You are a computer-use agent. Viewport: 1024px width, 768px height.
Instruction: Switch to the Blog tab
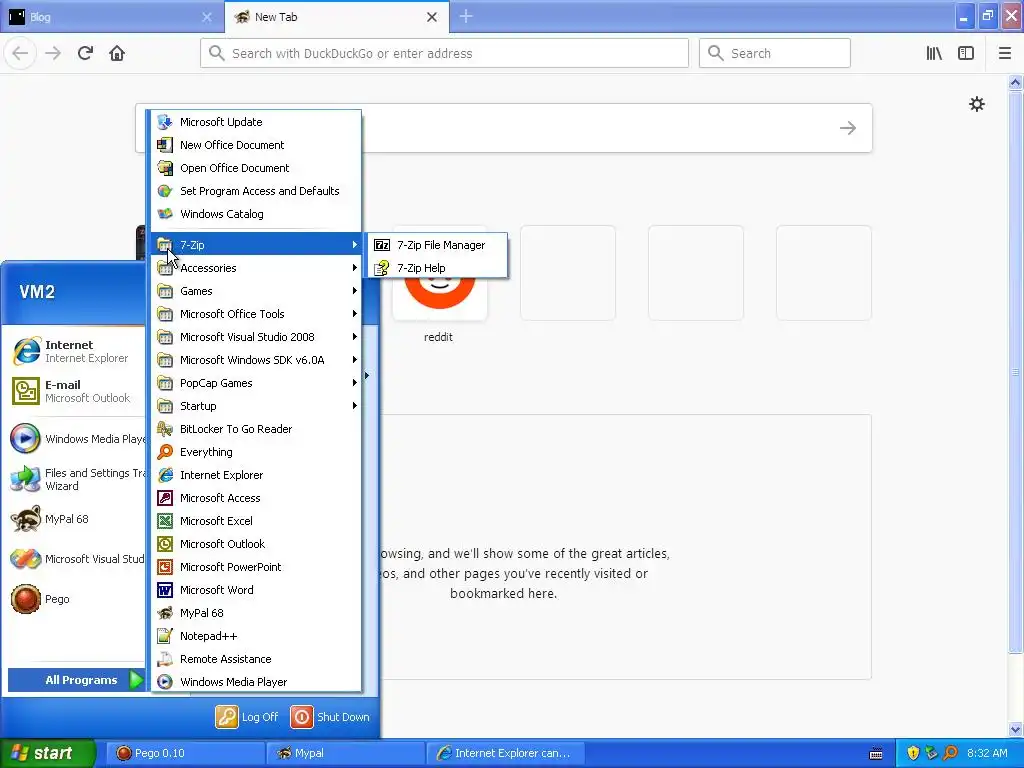click(111, 17)
